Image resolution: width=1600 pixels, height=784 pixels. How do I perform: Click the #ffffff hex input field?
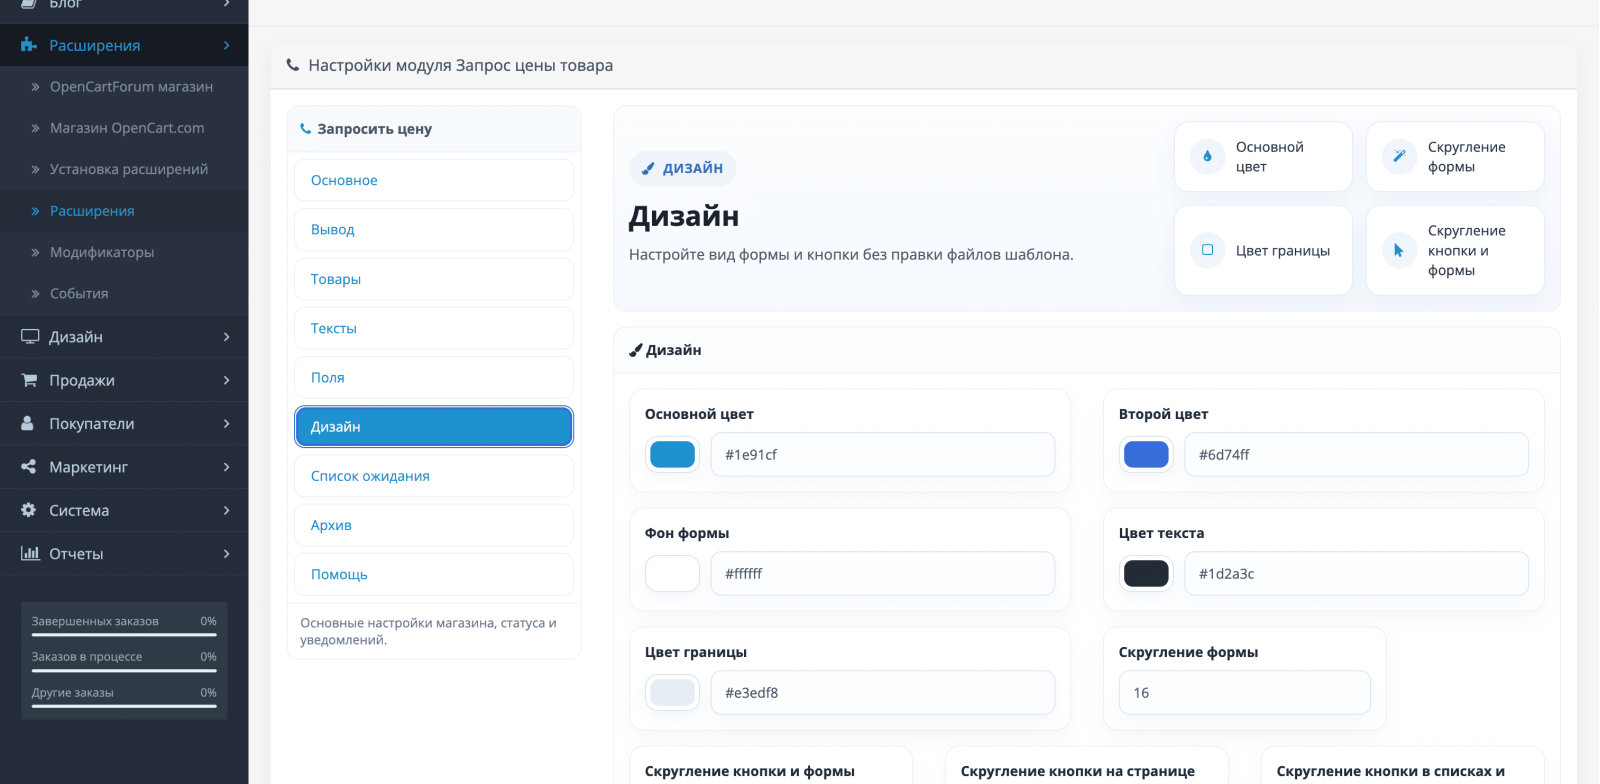coord(883,573)
